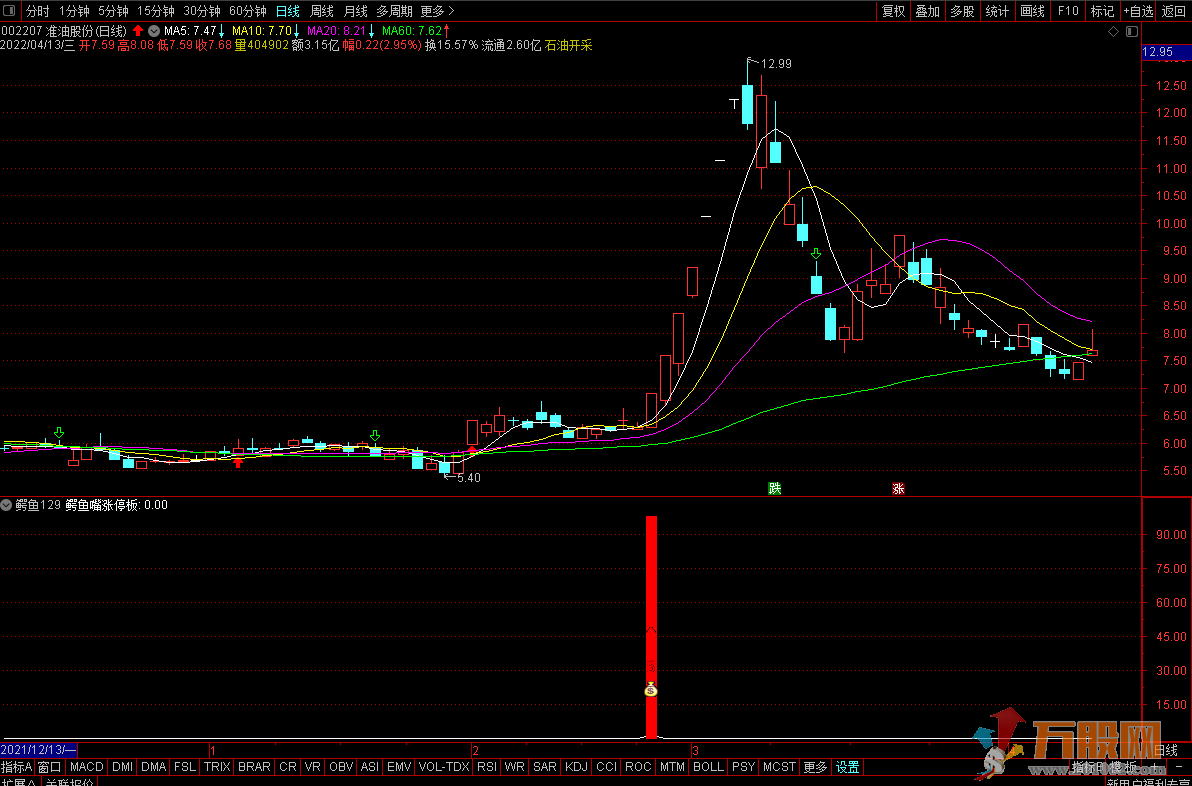Switch to the 分时 intraday view

37,11
